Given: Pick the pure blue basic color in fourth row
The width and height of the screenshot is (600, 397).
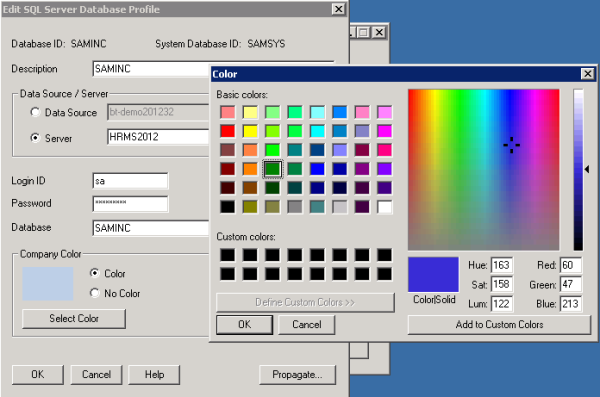Looking at the screenshot, I should [x=317, y=169].
